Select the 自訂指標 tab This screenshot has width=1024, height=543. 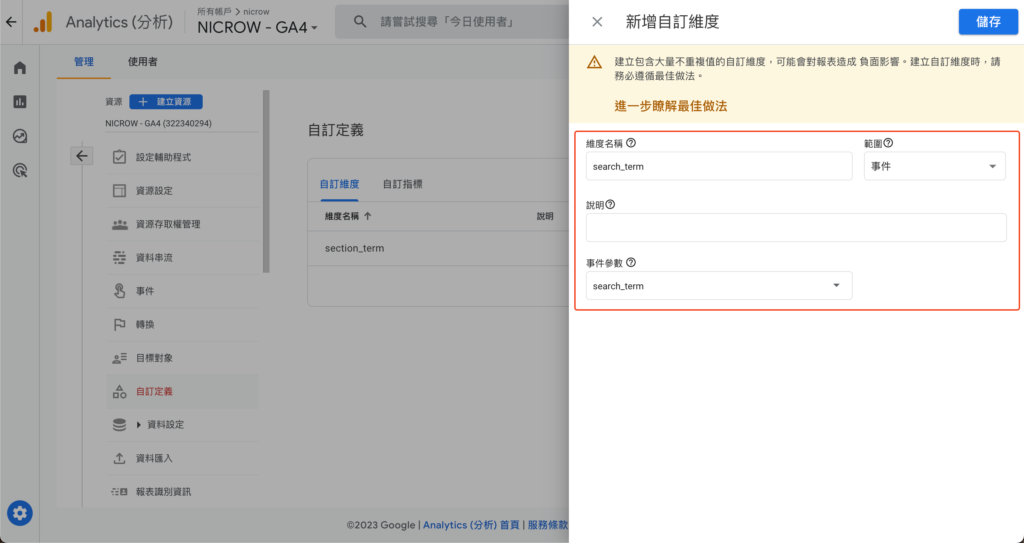402,184
